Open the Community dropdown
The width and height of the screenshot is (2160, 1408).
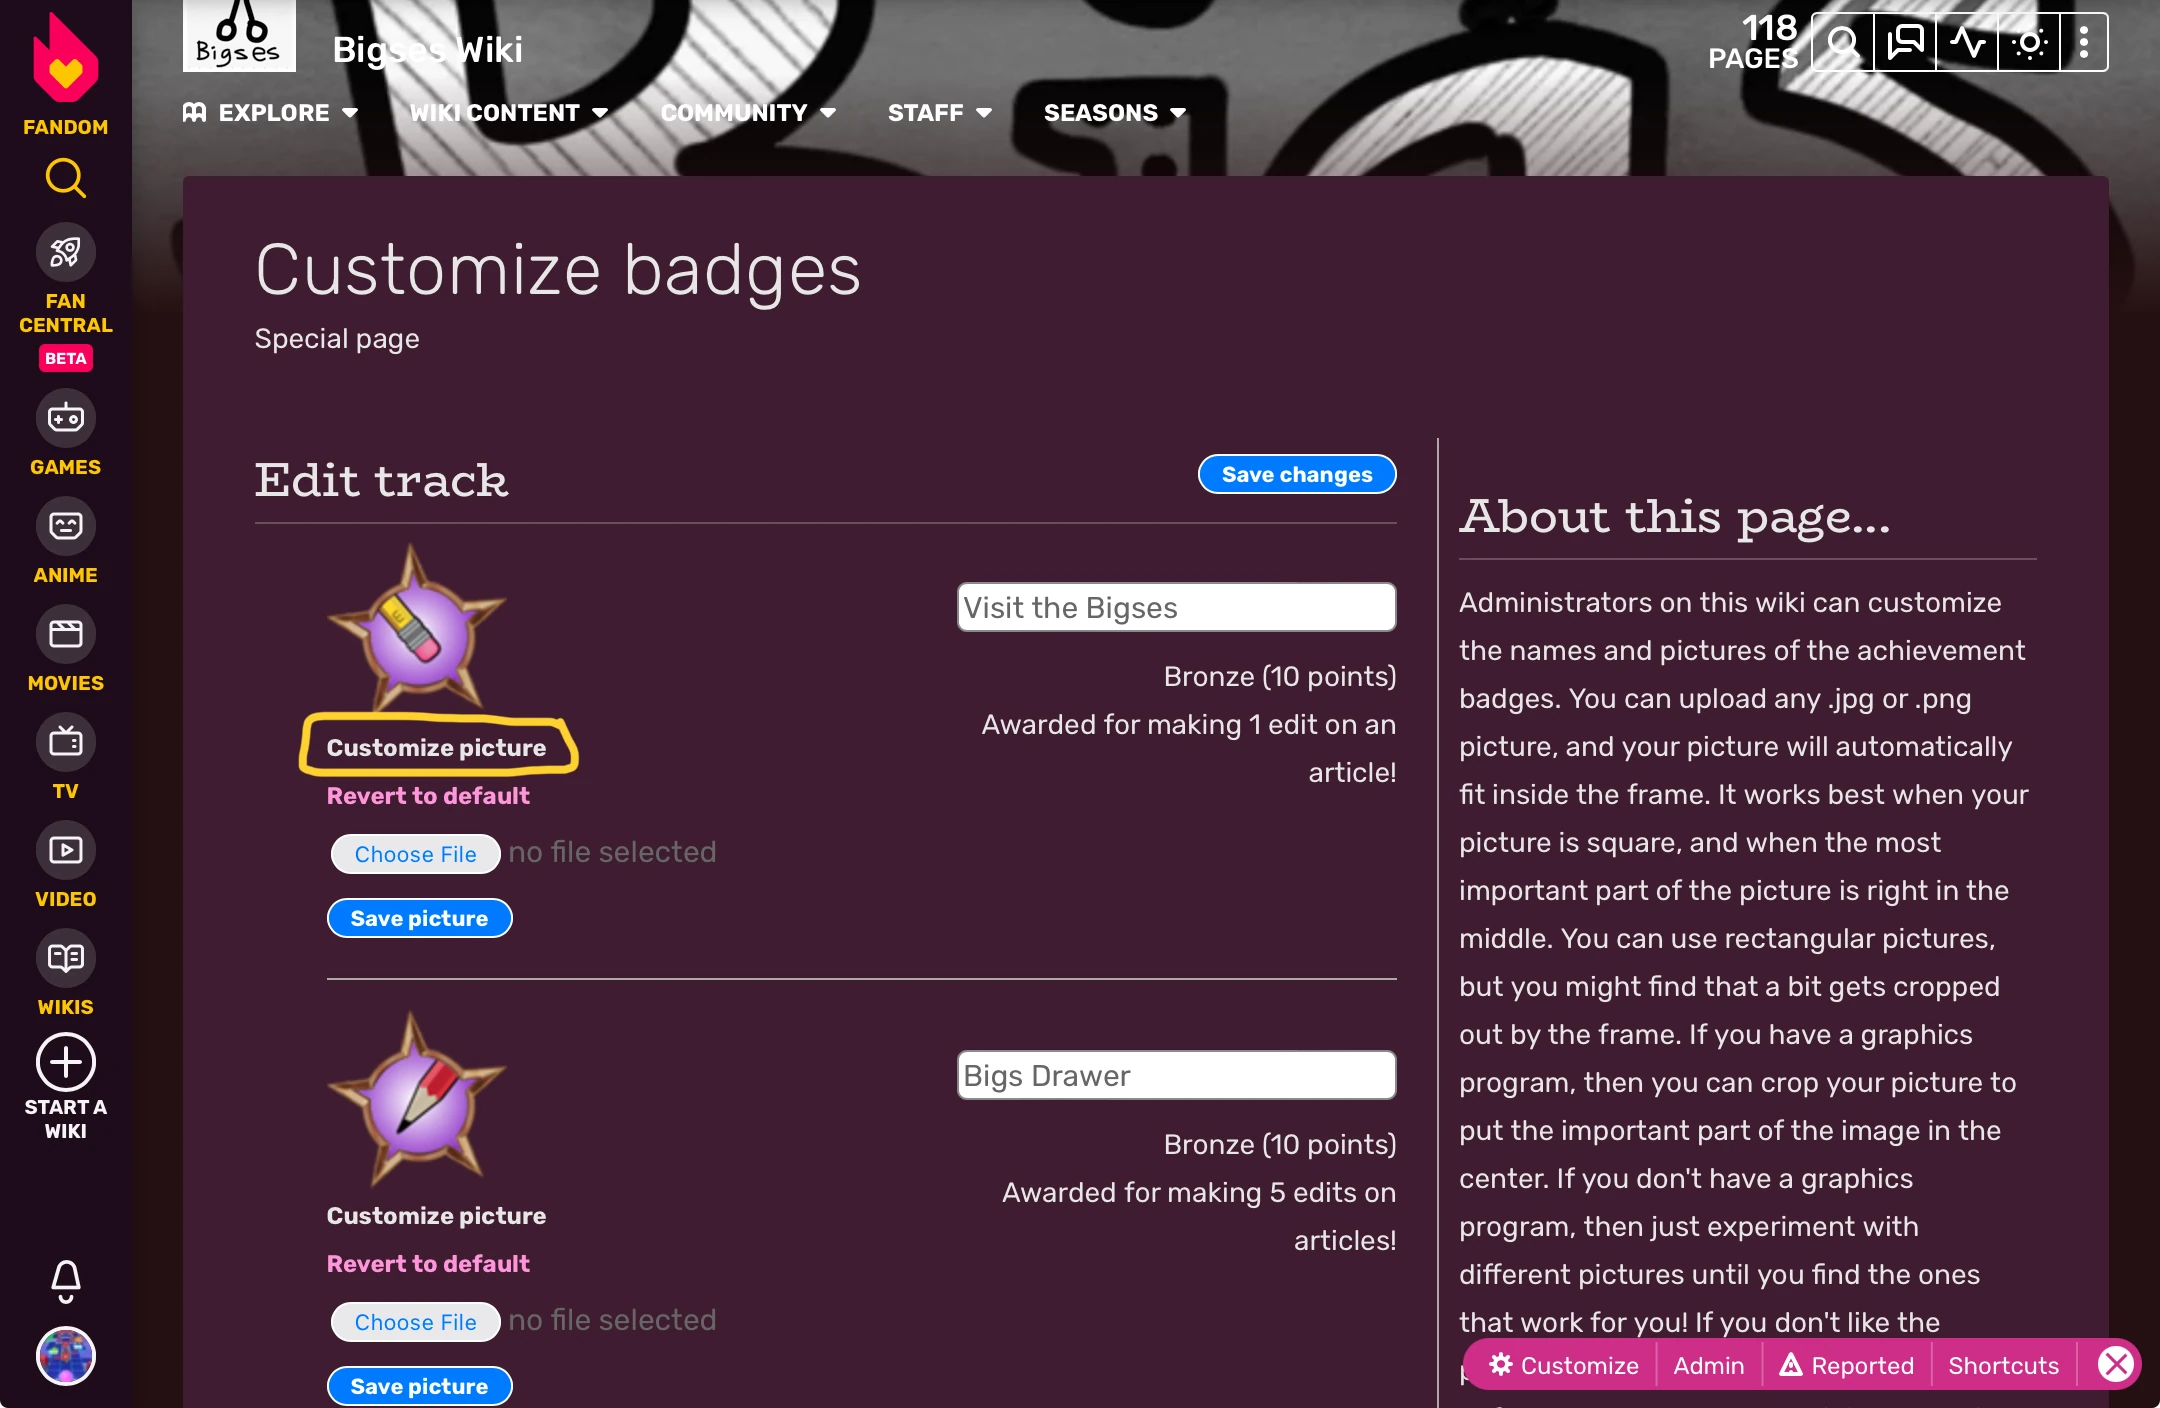point(747,112)
